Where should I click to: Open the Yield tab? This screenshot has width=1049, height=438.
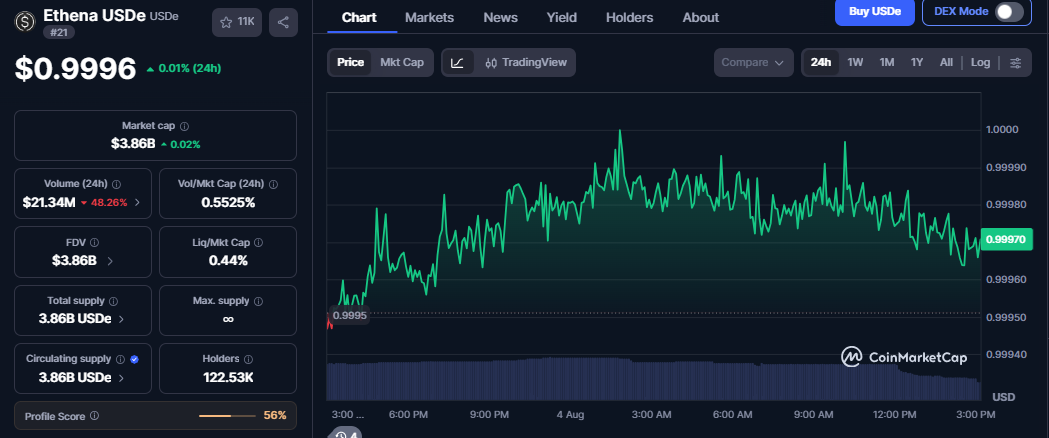point(562,18)
